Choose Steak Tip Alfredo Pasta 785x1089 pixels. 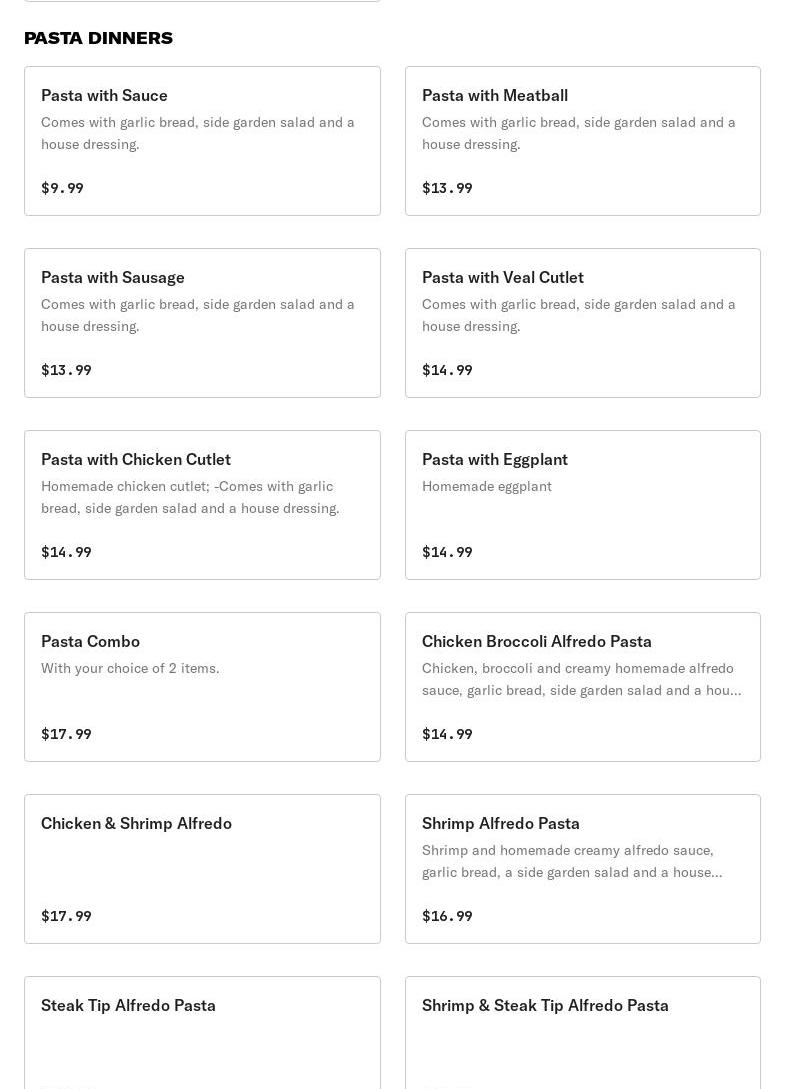coord(202,1033)
